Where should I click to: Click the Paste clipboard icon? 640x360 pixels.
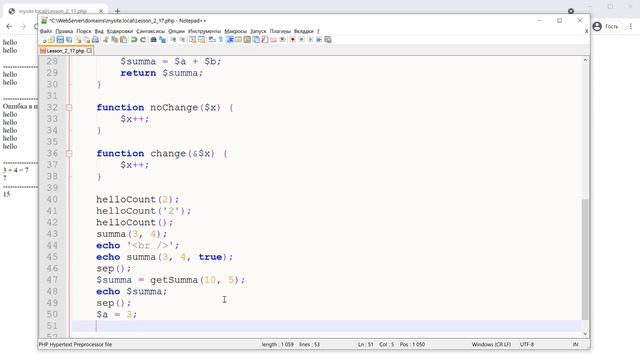tap(123, 40)
